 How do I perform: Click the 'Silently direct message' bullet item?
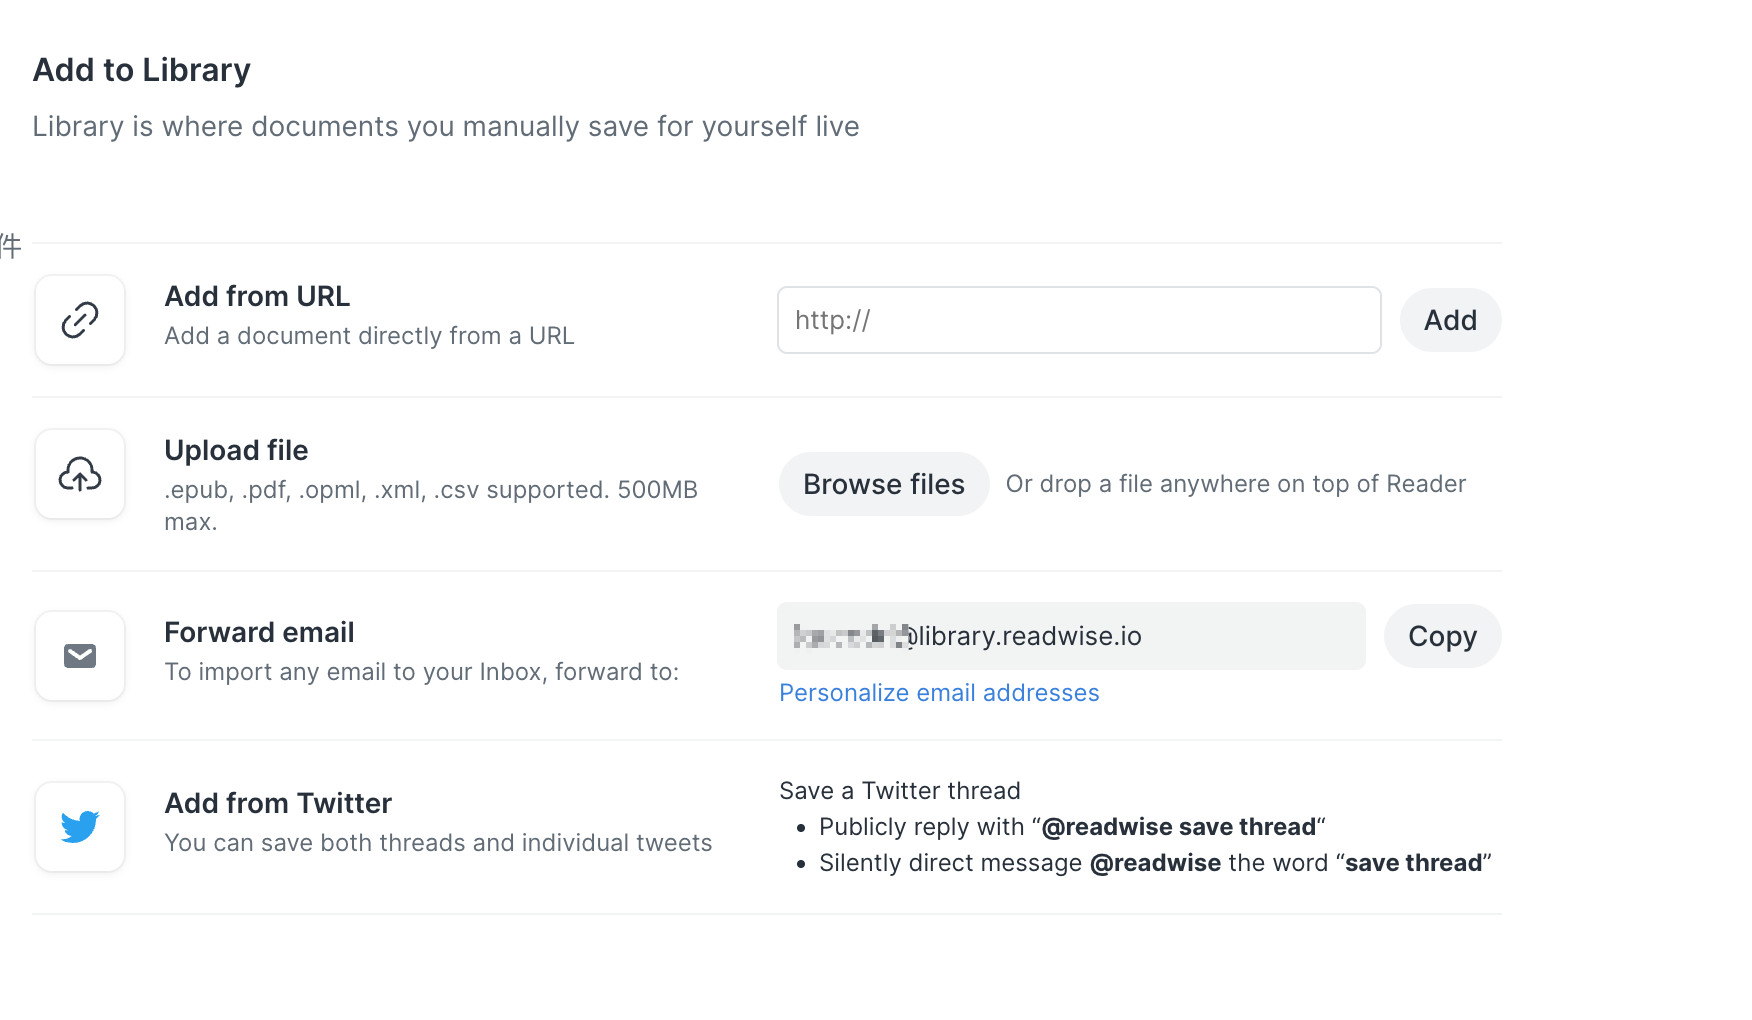click(1154, 863)
